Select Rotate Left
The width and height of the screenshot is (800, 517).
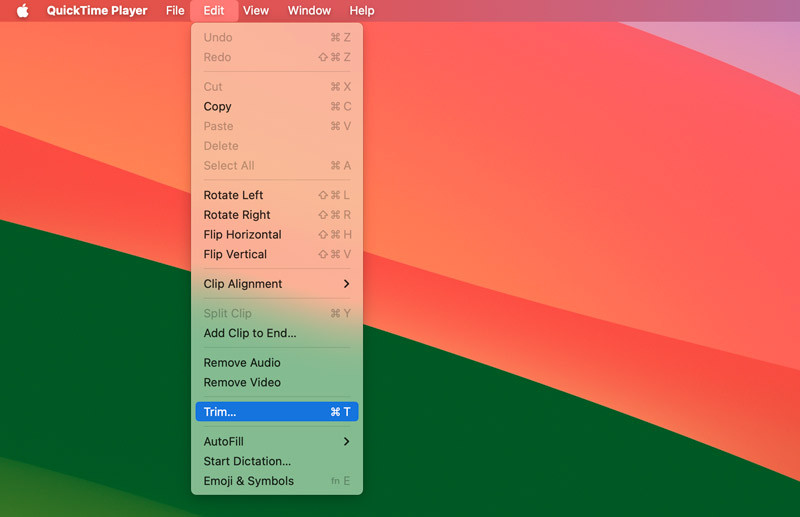(277, 195)
